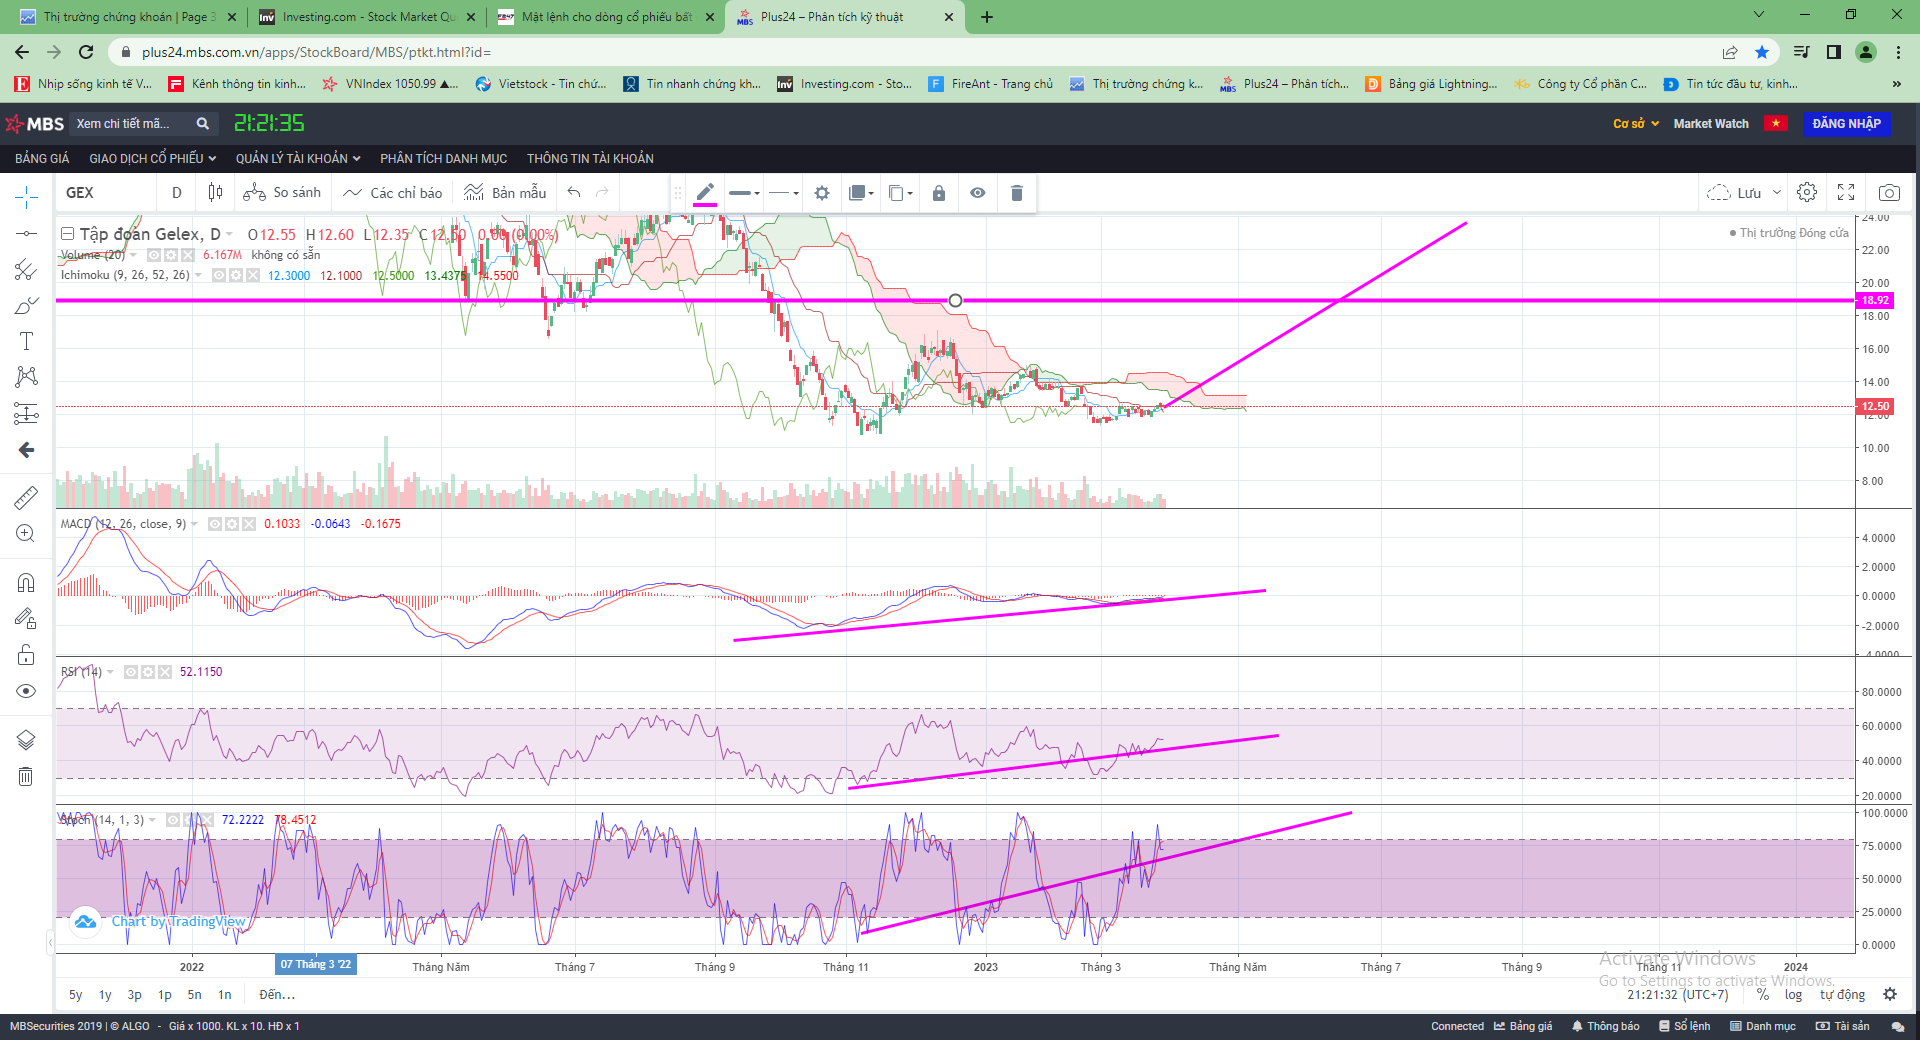This screenshot has width=1920, height=1040.
Task: Open the chart patterns tool
Action: 26,377
